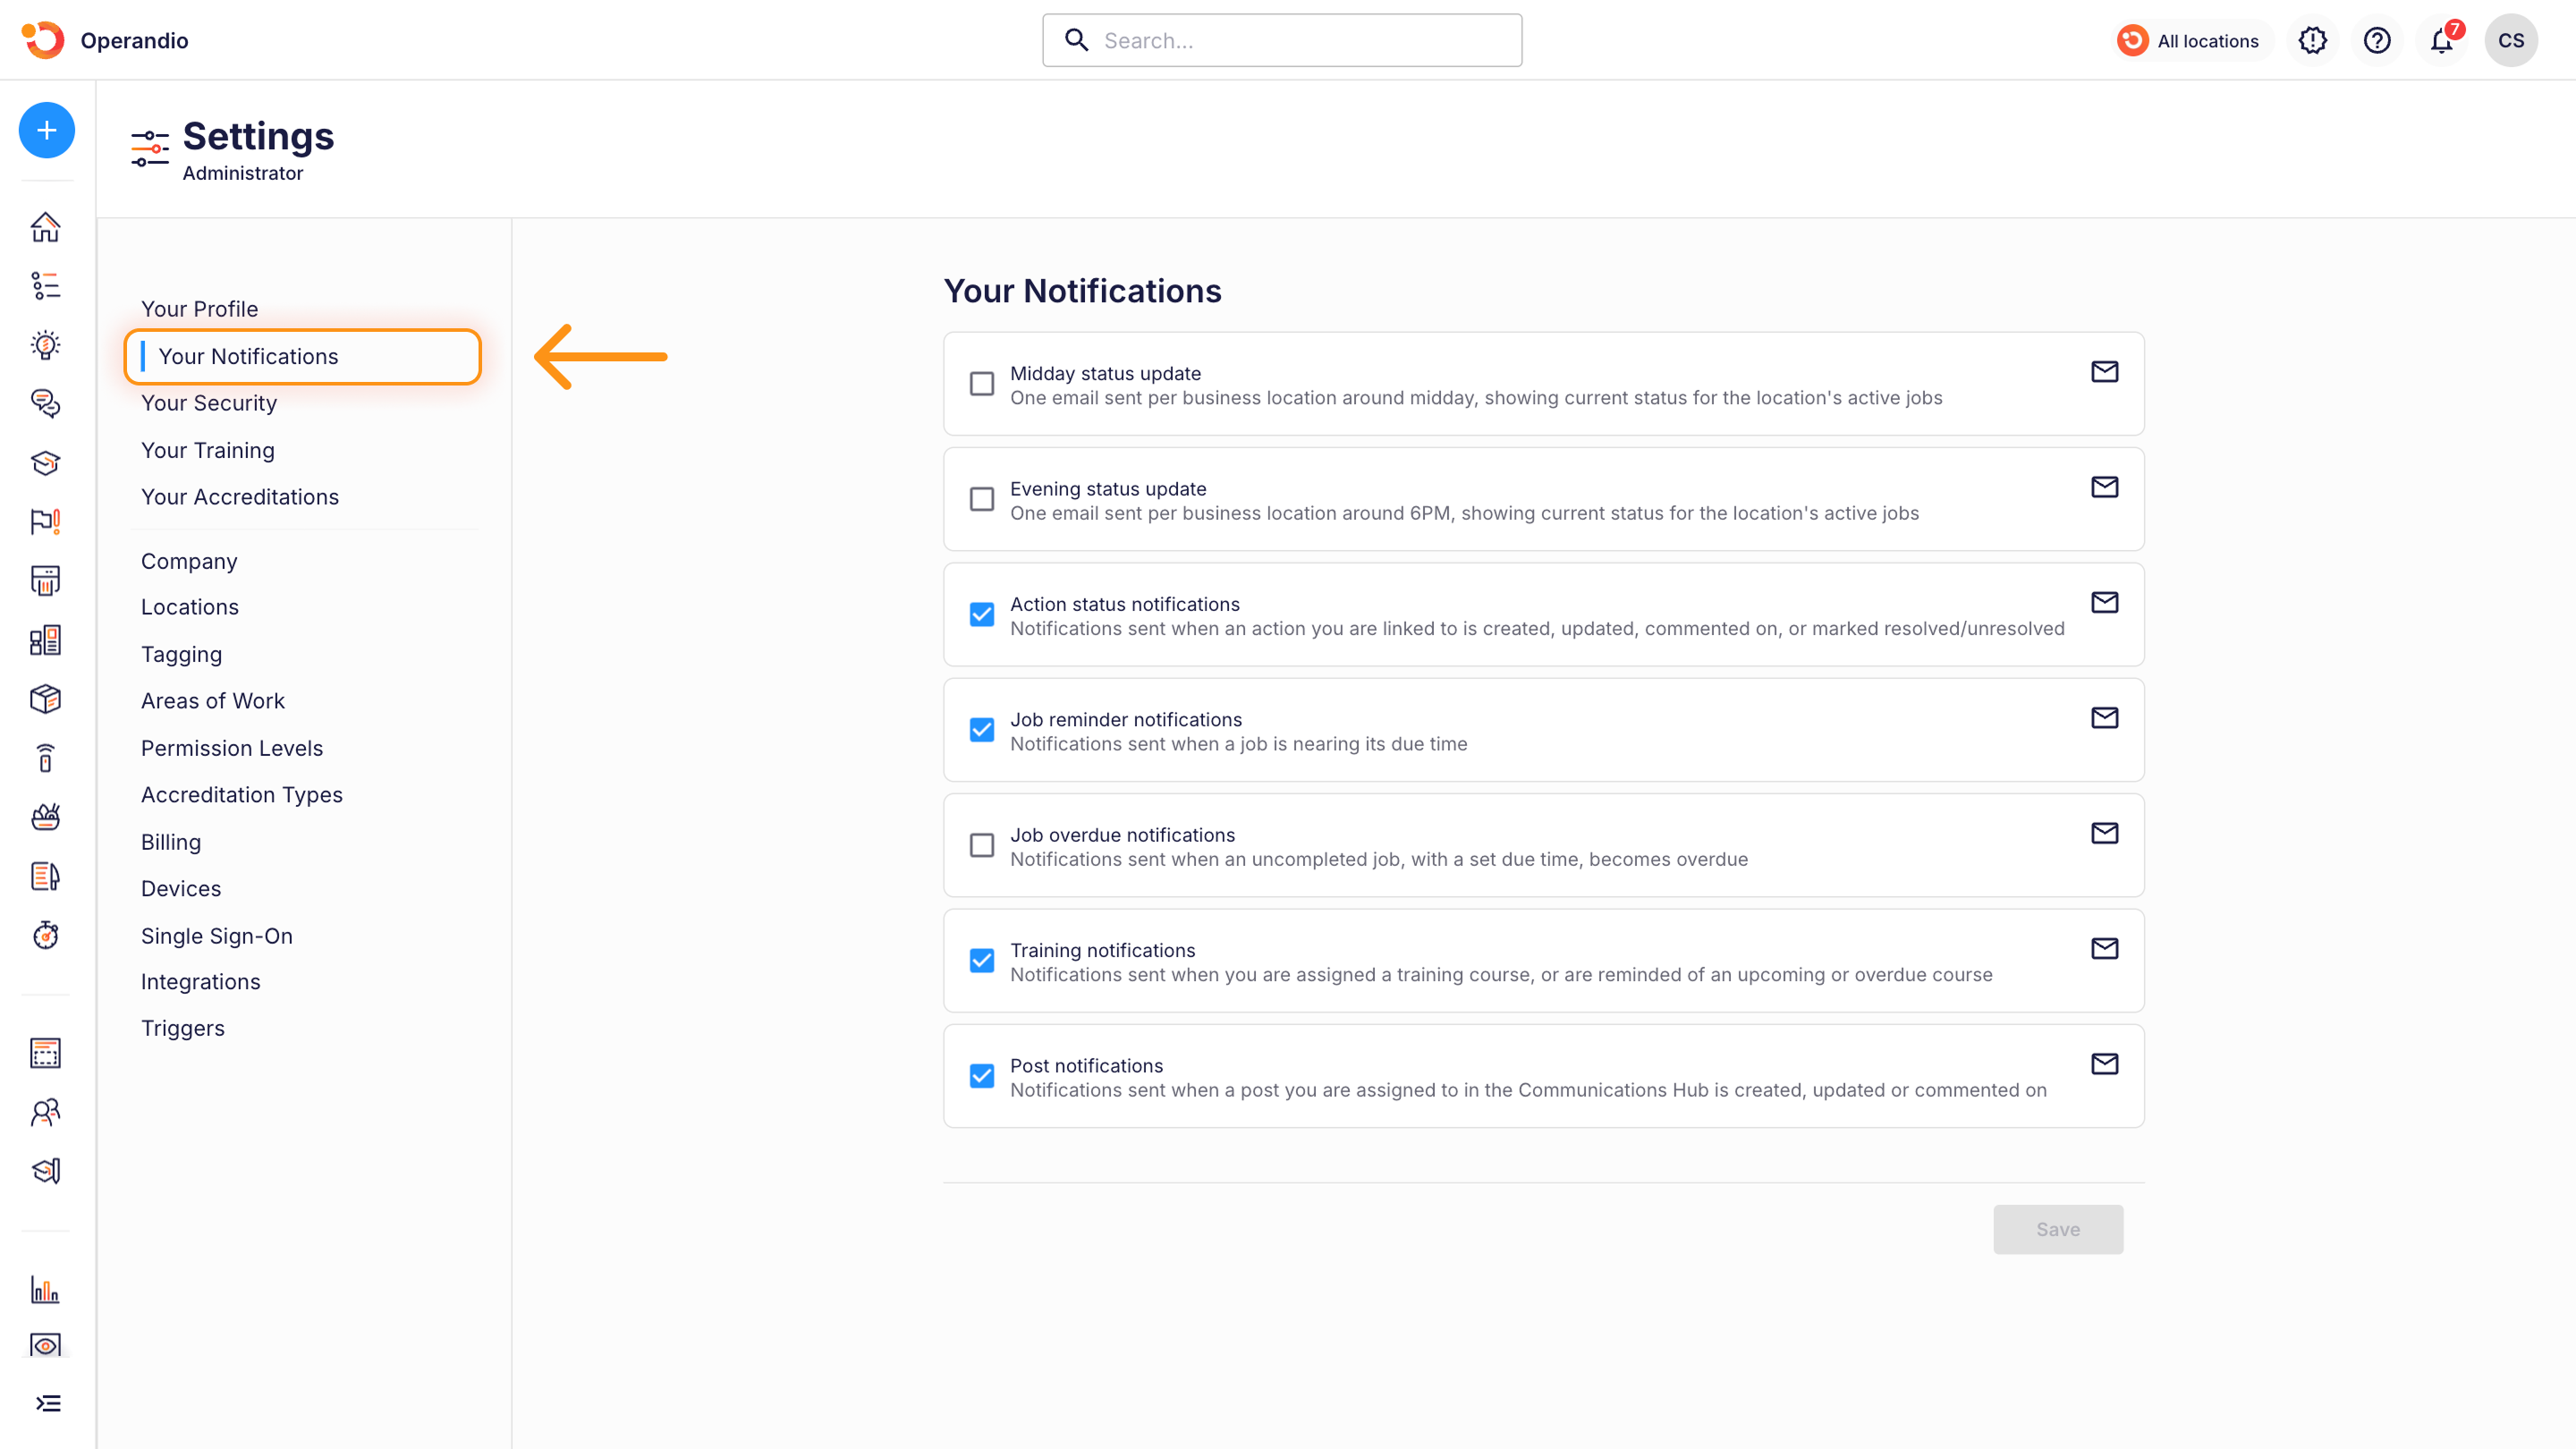Open Your Accreditations section
Image resolution: width=2576 pixels, height=1449 pixels.
tap(240, 497)
